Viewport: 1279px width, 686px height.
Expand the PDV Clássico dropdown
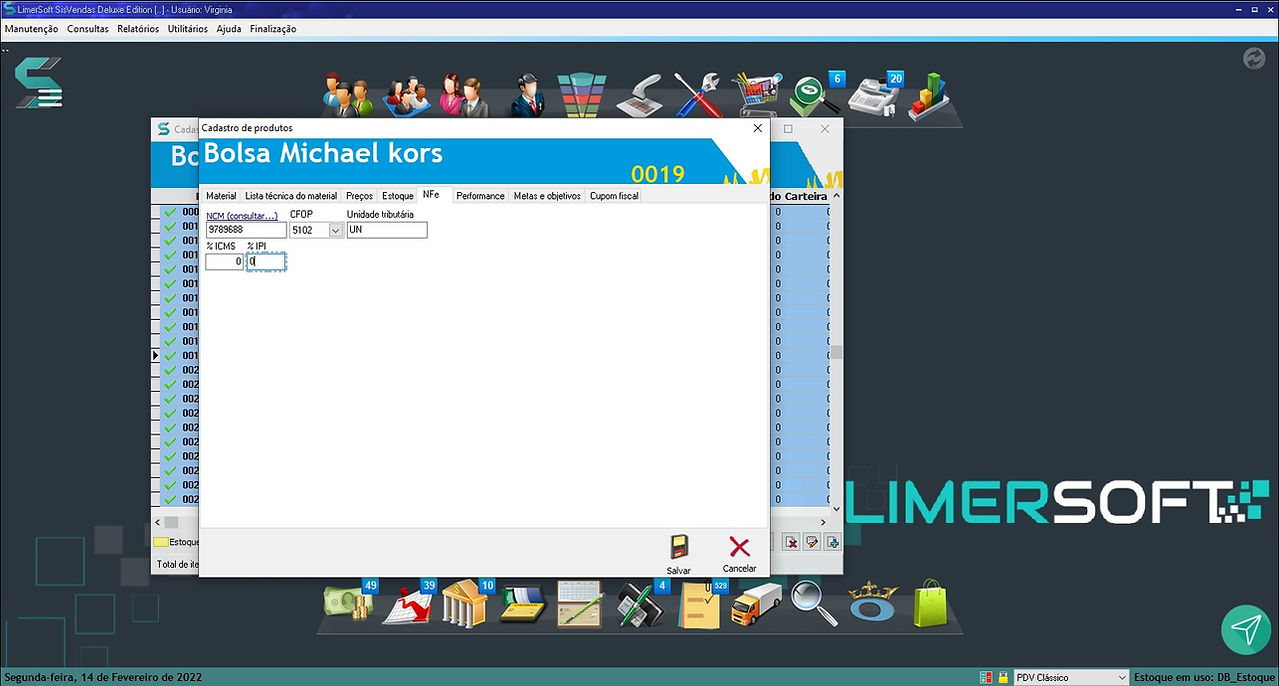pyautogui.click(x=1121, y=678)
